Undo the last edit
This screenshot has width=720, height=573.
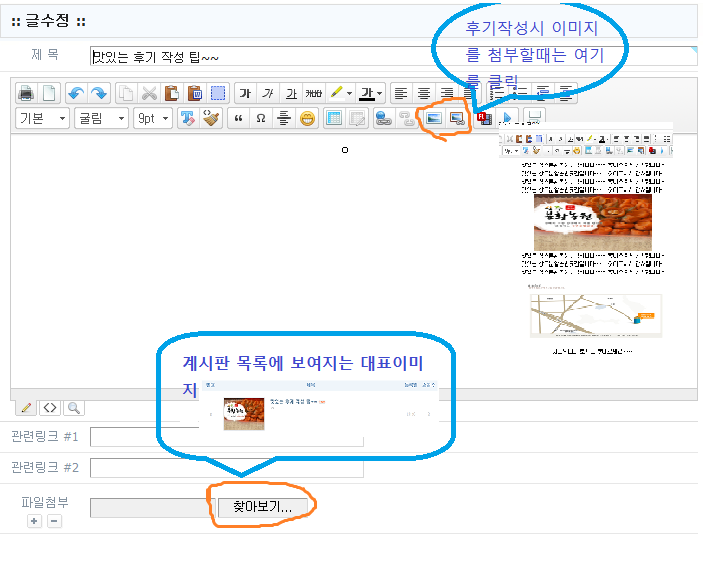point(77,93)
